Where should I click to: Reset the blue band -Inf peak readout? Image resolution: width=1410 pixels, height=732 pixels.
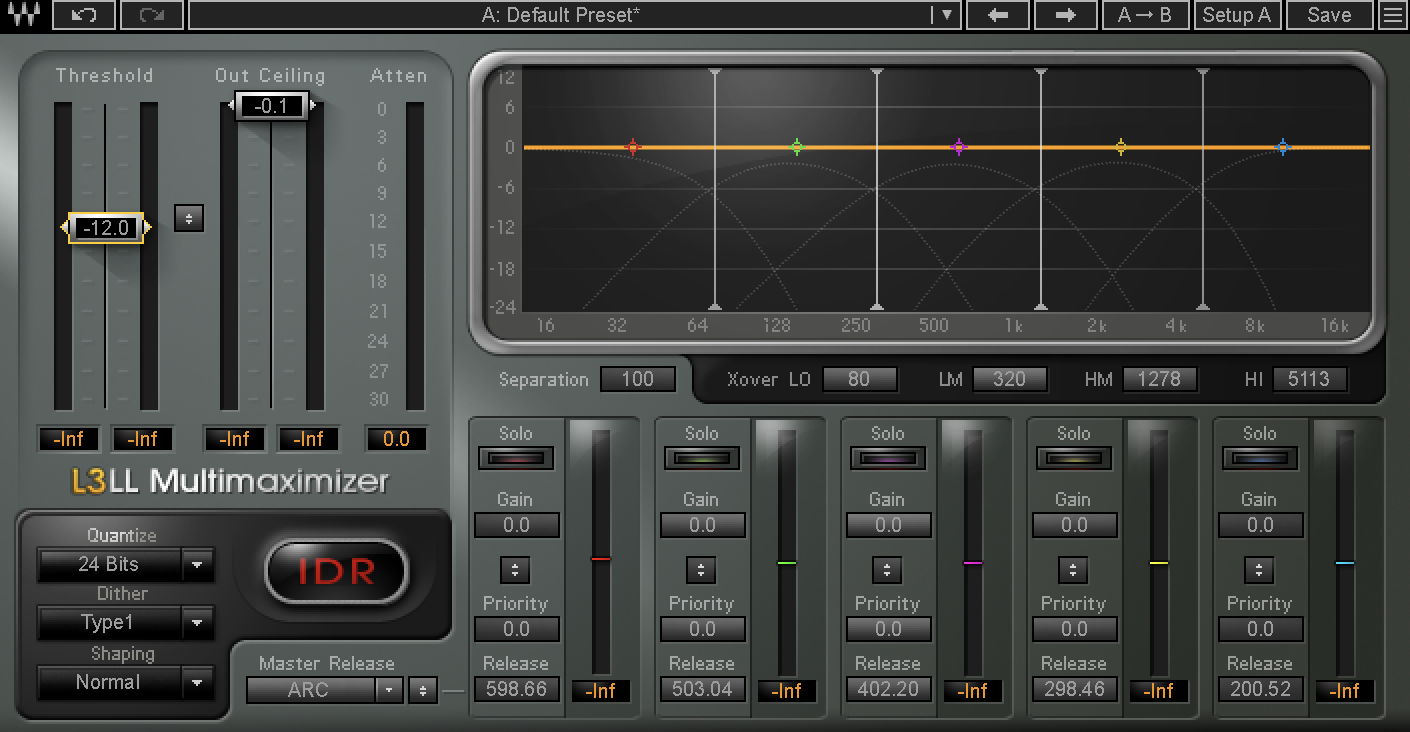coord(1345,691)
